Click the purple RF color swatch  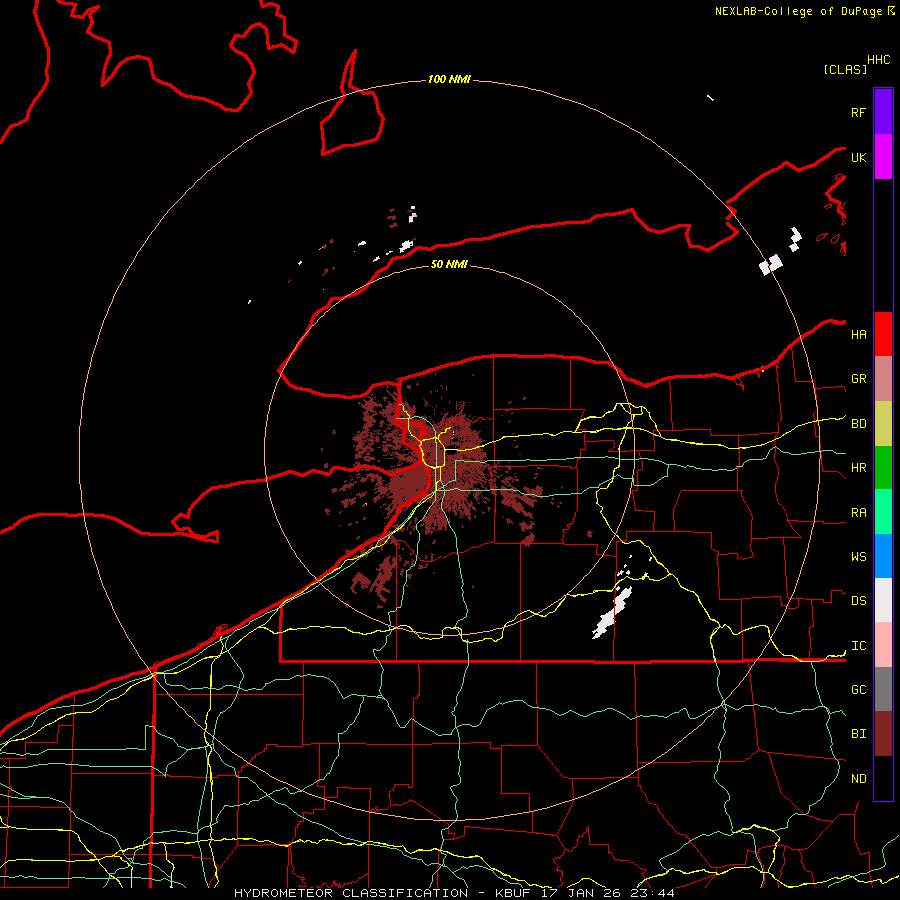(x=883, y=112)
